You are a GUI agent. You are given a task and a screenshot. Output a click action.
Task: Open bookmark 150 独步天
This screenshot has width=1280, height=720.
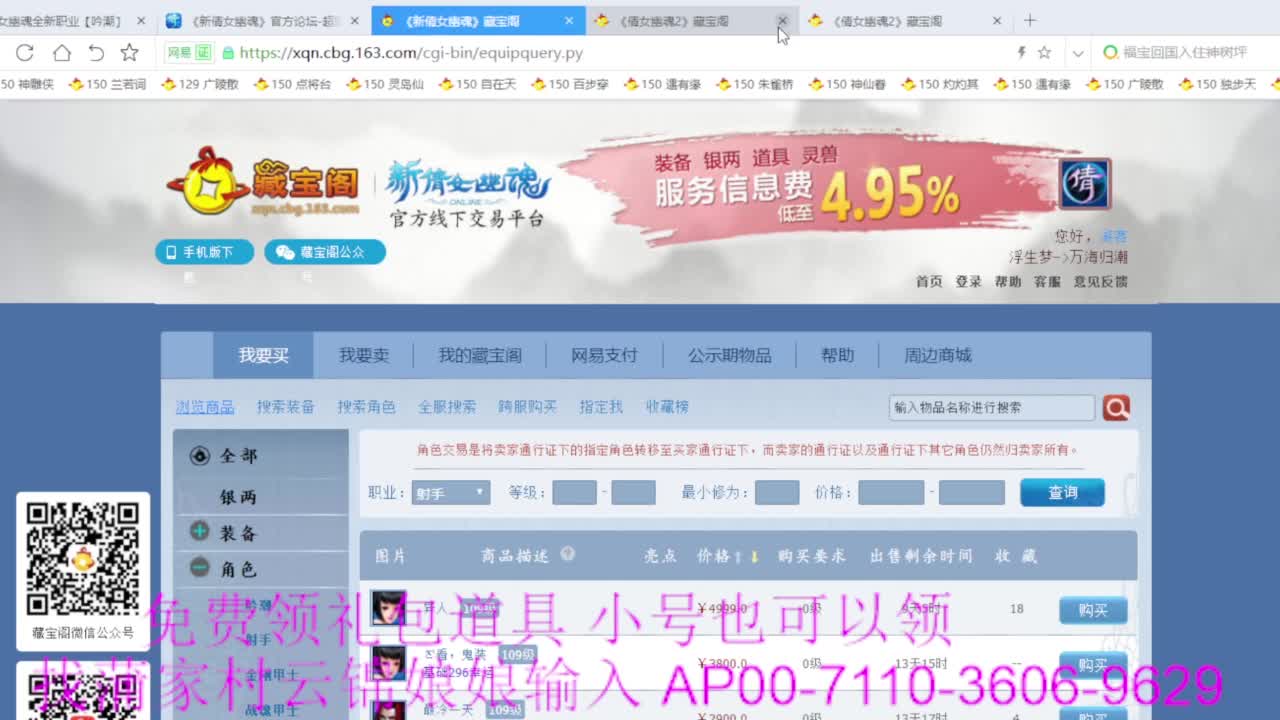click(1217, 84)
